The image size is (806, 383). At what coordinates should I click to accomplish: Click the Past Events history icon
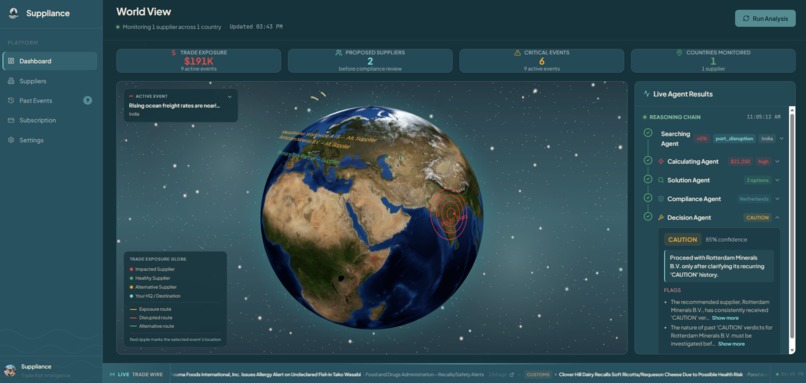point(11,101)
